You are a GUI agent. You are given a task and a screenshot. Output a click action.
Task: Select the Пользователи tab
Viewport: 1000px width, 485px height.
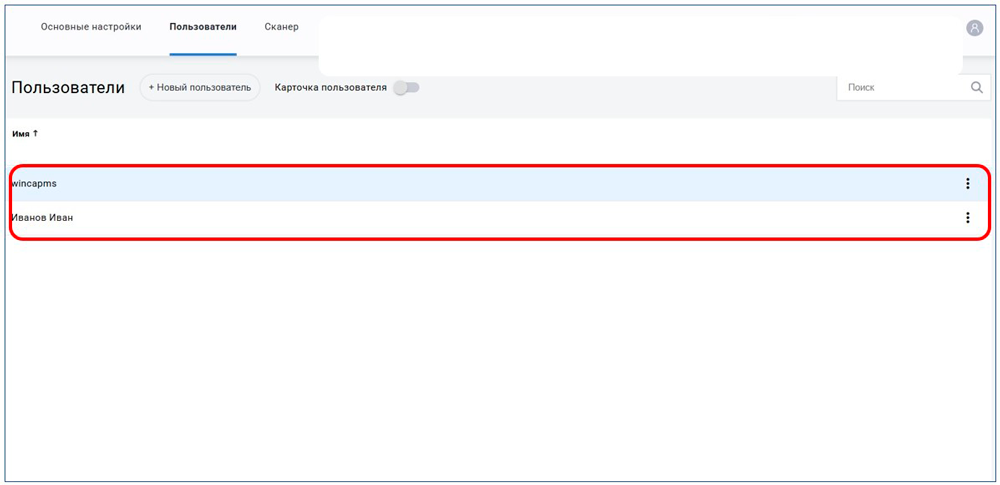pyautogui.click(x=203, y=27)
